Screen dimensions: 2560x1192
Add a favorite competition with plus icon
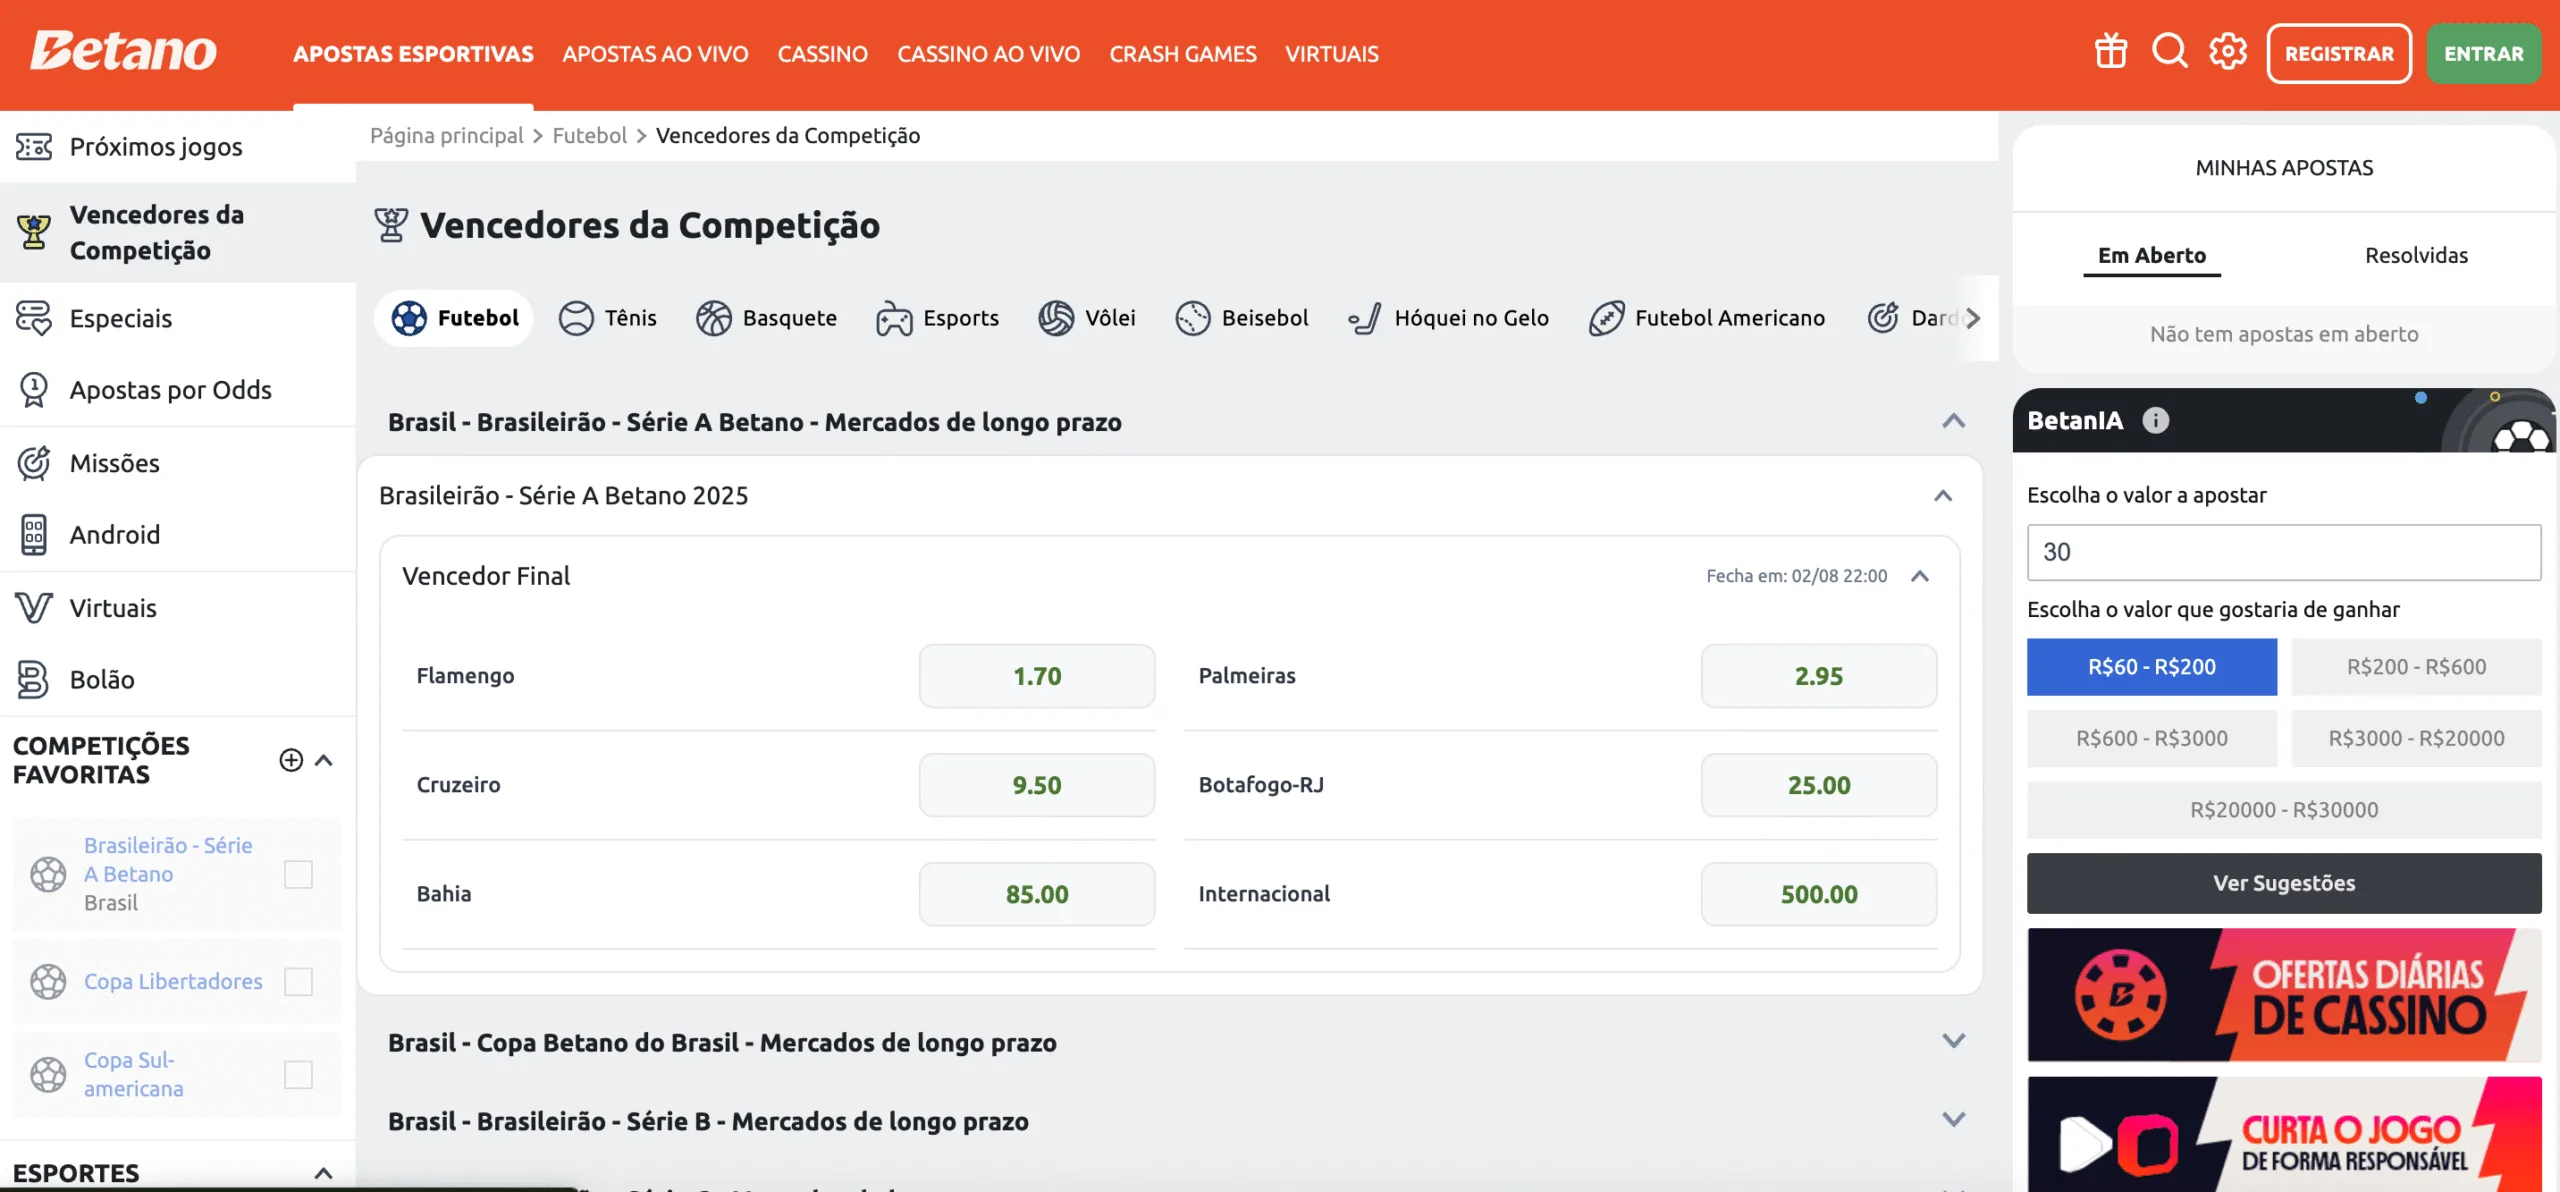291,760
